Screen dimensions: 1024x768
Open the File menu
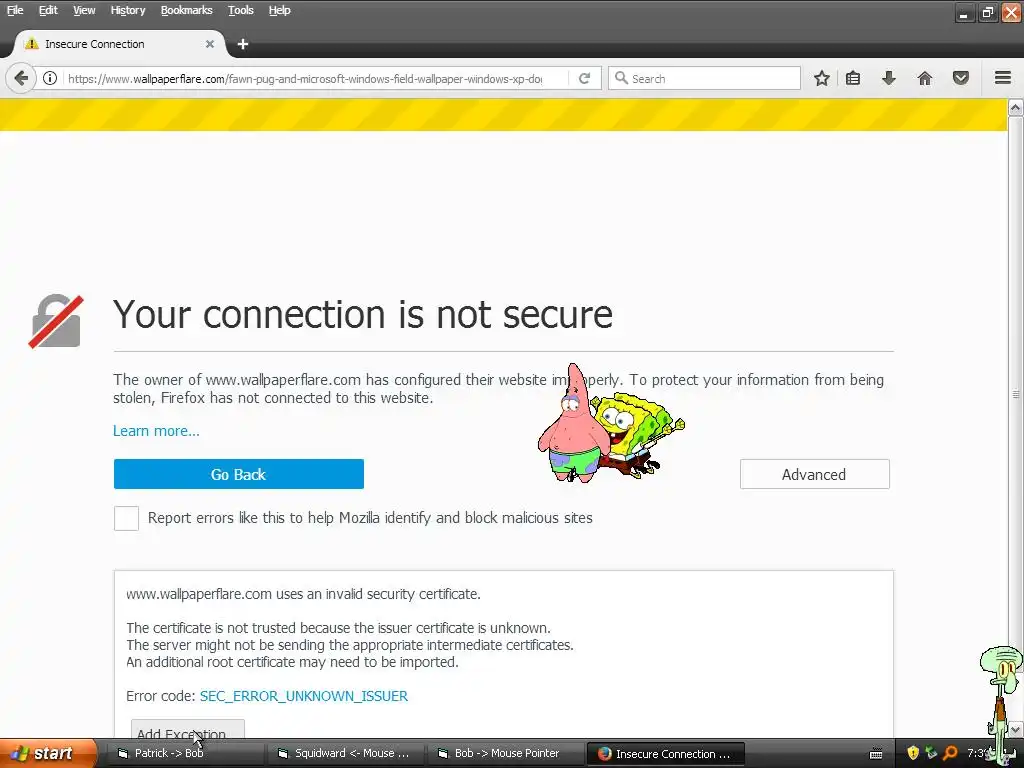[15, 10]
